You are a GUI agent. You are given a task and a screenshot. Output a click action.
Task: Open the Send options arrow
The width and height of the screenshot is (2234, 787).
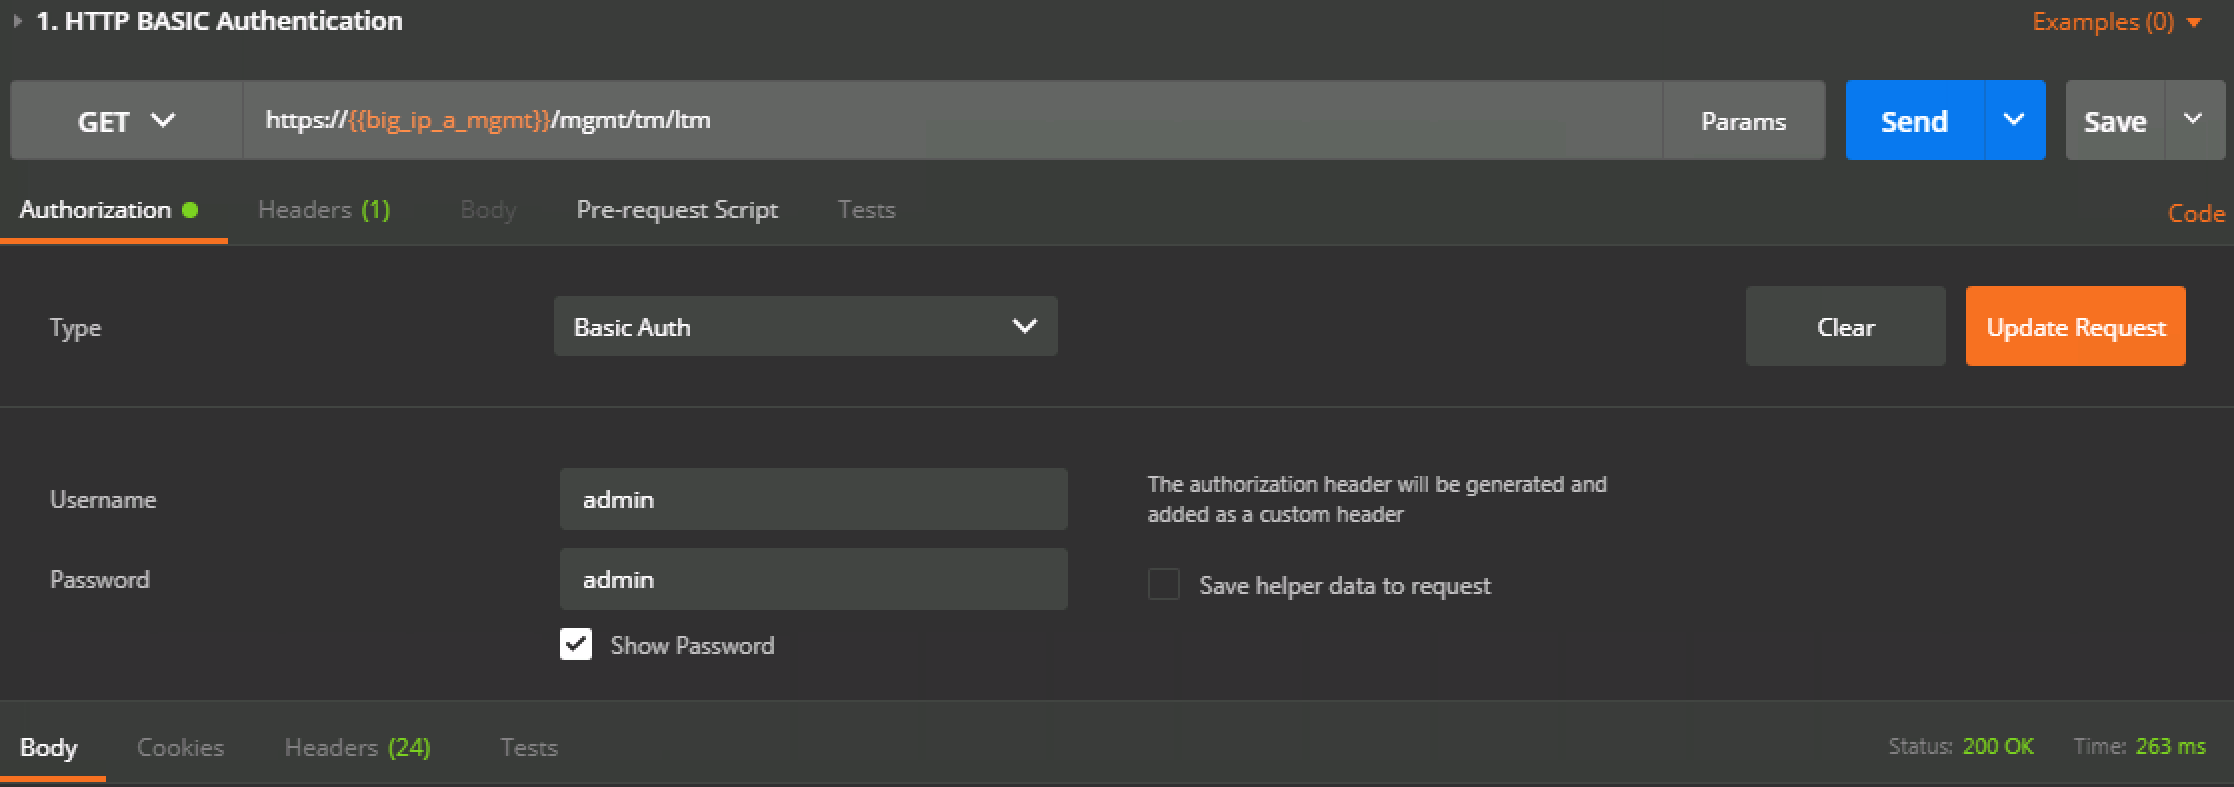tap(2014, 120)
